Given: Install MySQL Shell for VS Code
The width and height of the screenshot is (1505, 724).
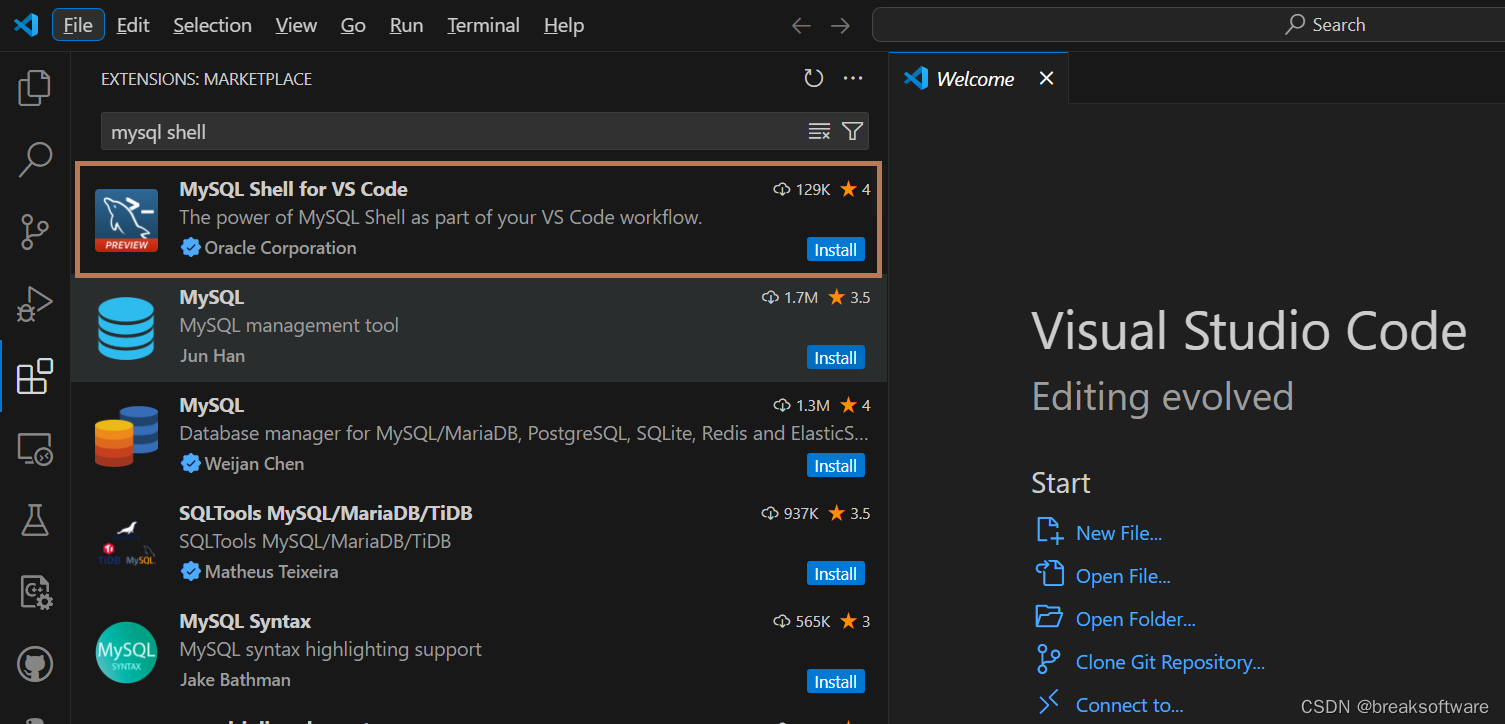Looking at the screenshot, I should (x=835, y=250).
